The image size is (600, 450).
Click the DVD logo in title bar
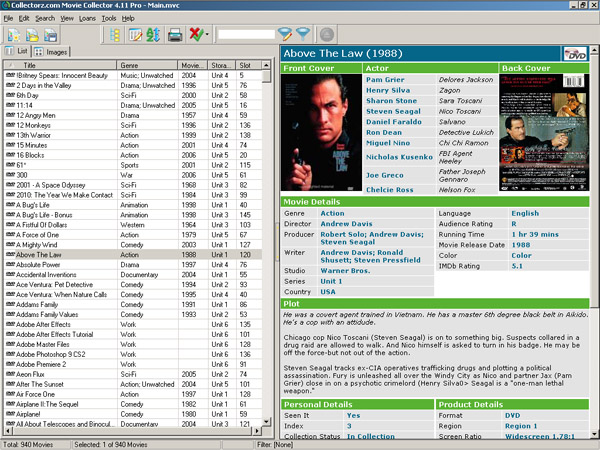pyautogui.click(x=575, y=54)
